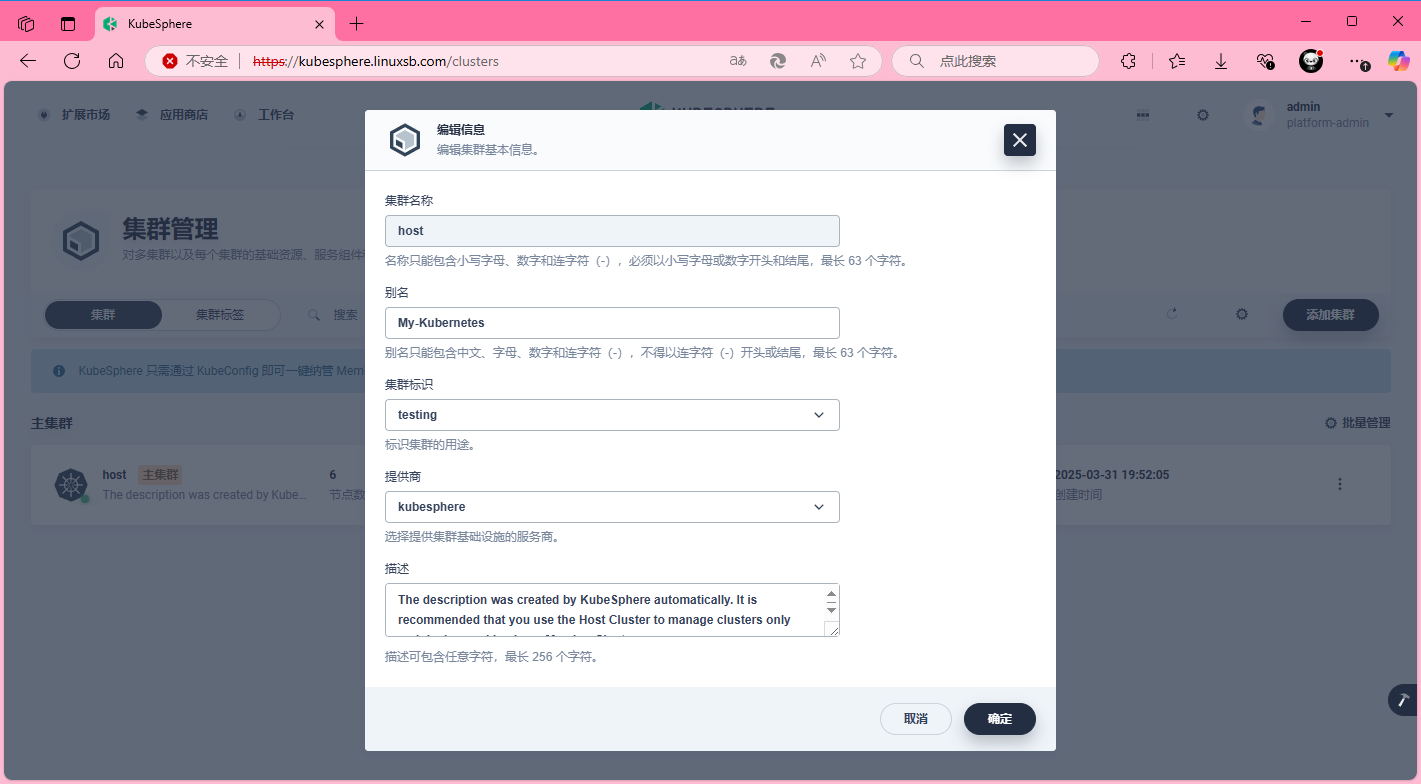Close the edit information dialog
The width and height of the screenshot is (1421, 784).
[x=1019, y=140]
